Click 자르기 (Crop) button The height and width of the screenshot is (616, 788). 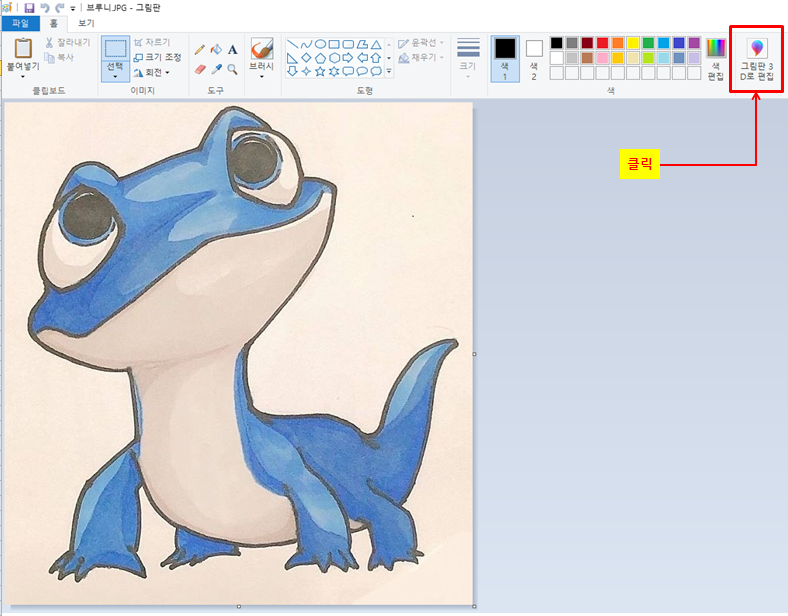click(152, 42)
